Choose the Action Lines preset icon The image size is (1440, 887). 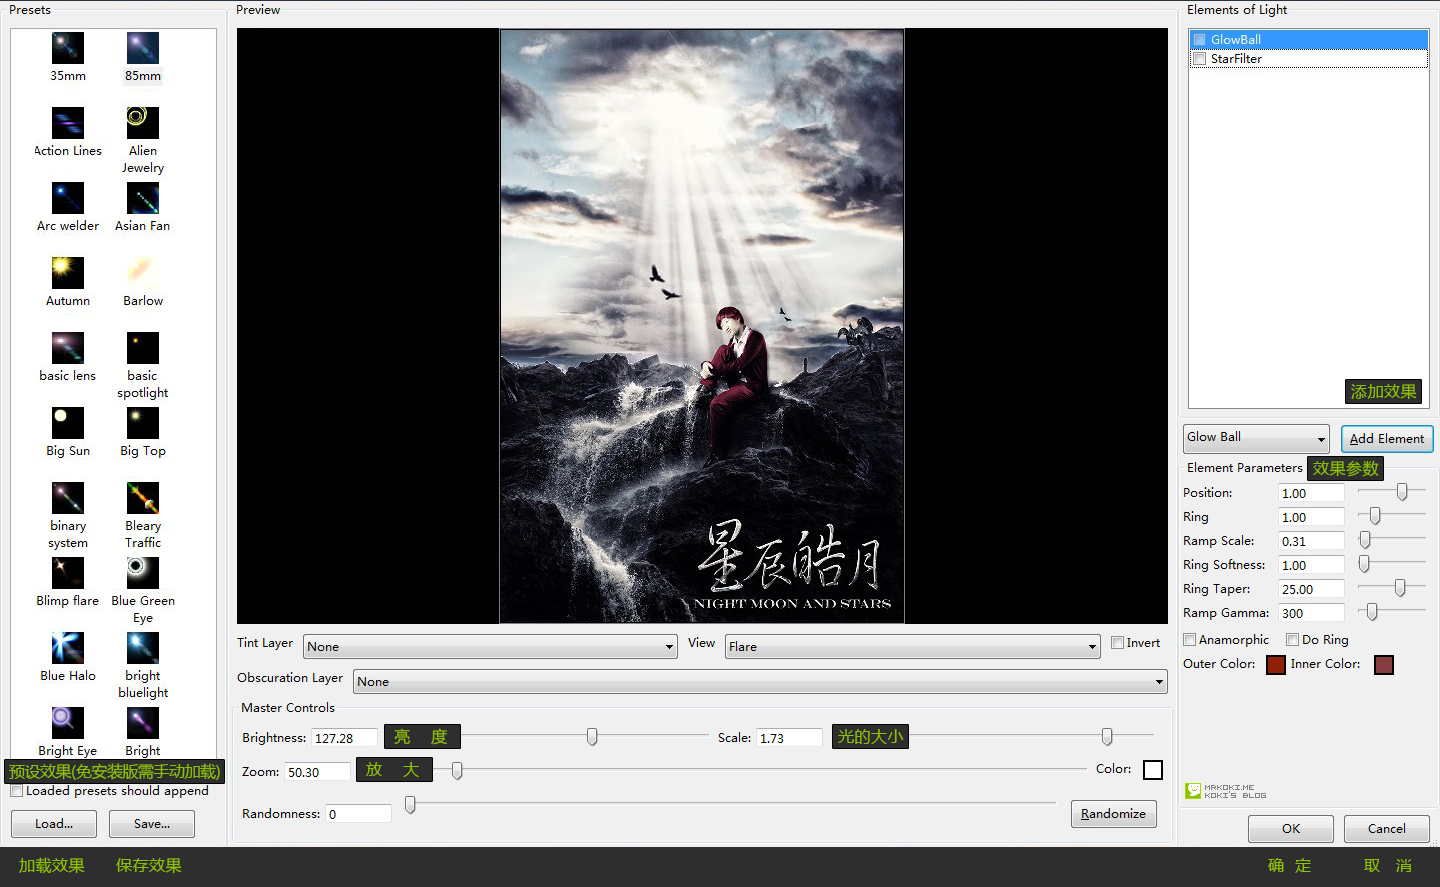click(68, 123)
